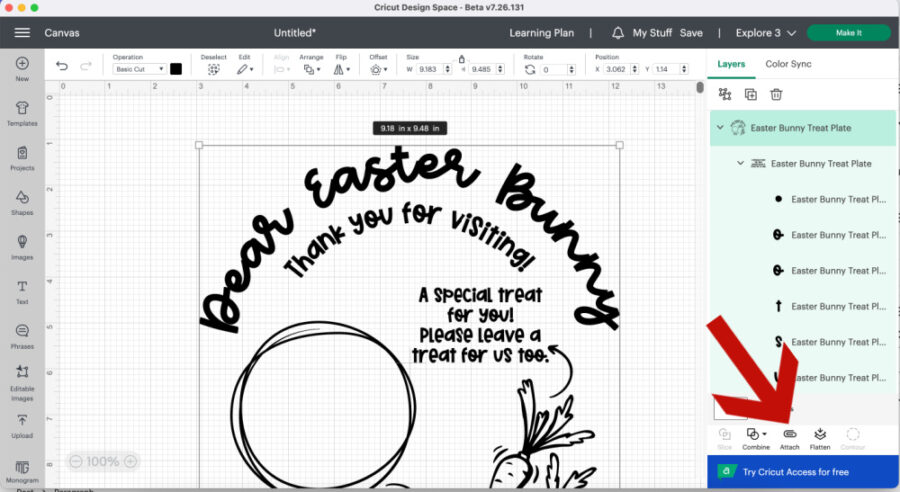This screenshot has width=900, height=492.
Task: Open the Shapes tool
Action: [x=22, y=201]
